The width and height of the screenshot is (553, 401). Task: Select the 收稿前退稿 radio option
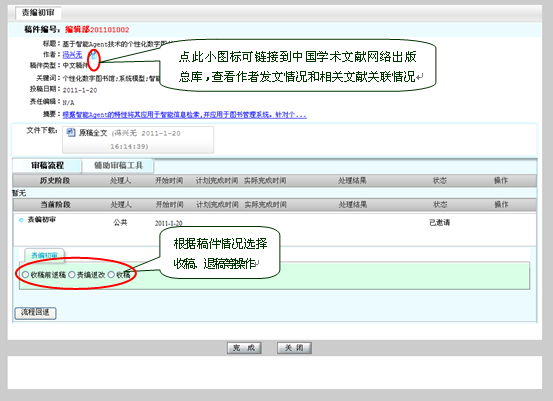tap(25, 274)
